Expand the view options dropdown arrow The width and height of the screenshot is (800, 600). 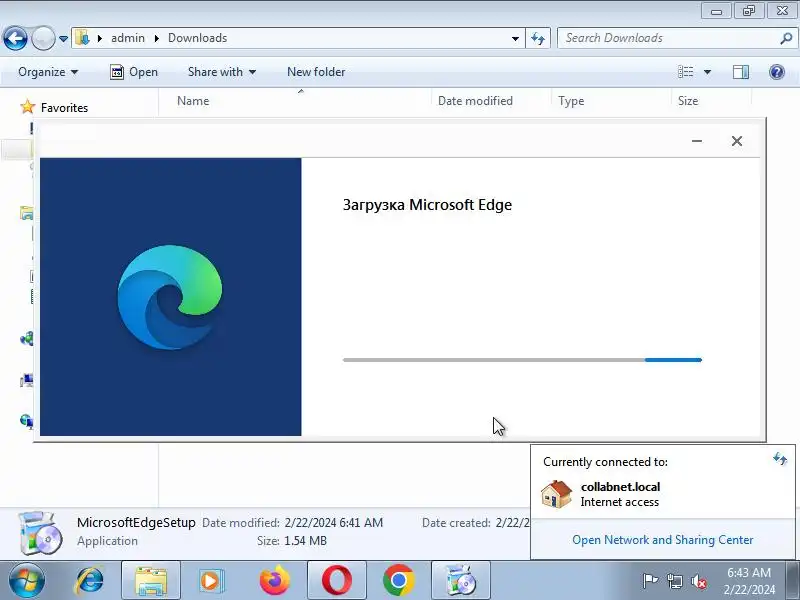click(707, 72)
